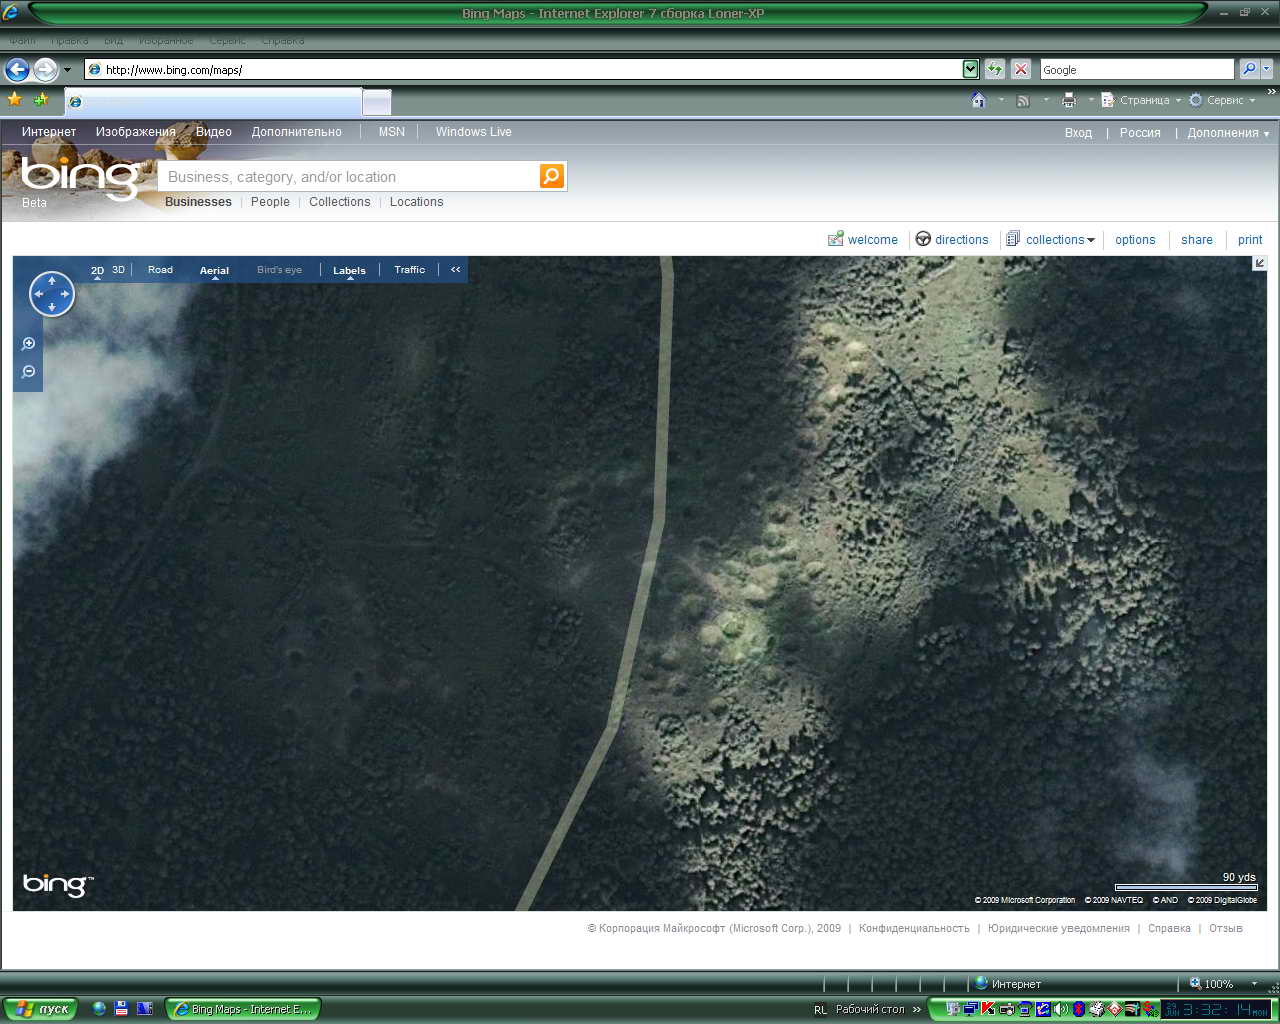Click the orange Bing search button

[551, 176]
